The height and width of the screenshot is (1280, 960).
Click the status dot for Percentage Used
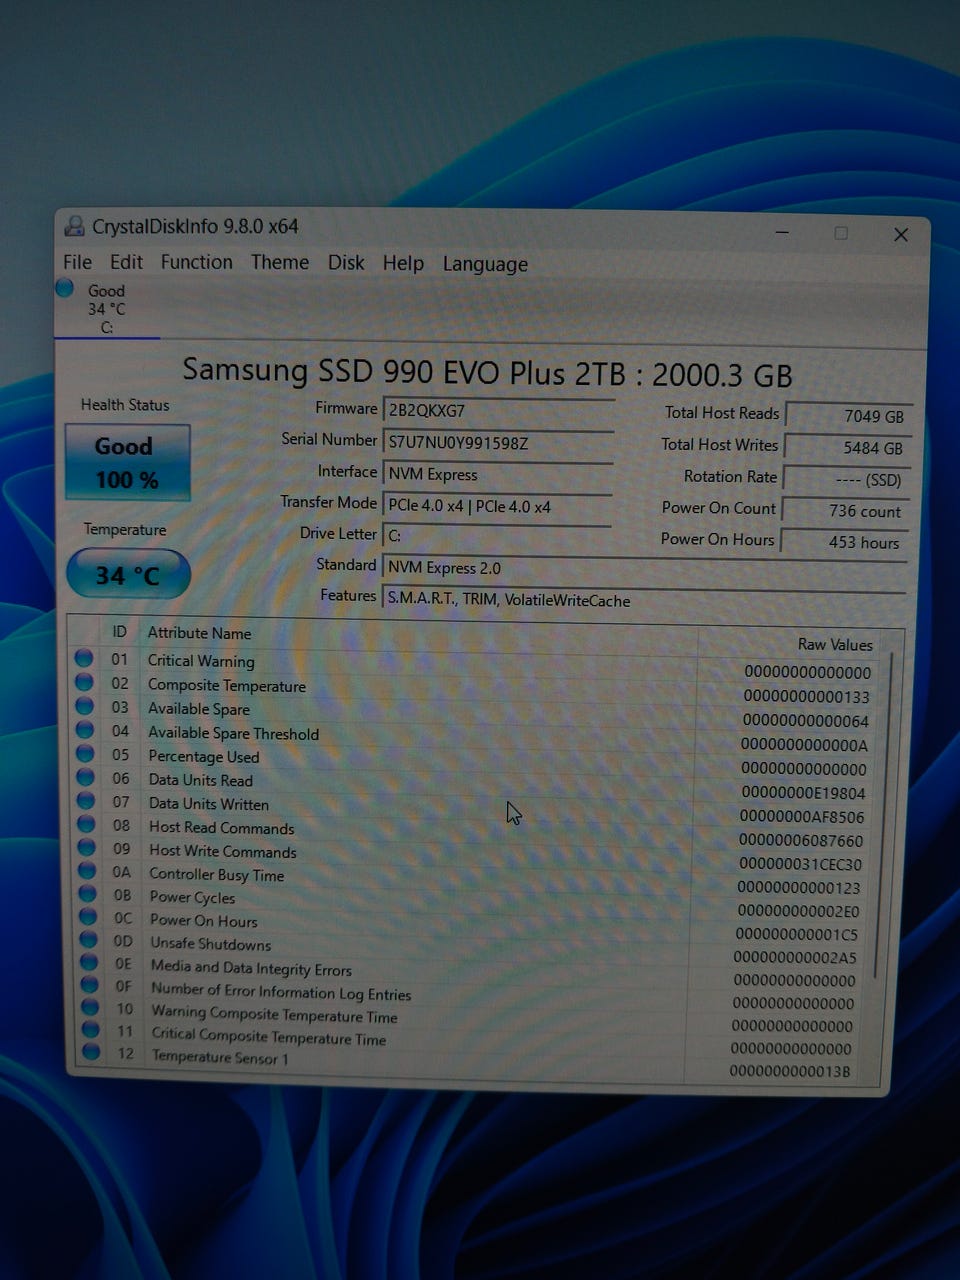(x=86, y=753)
